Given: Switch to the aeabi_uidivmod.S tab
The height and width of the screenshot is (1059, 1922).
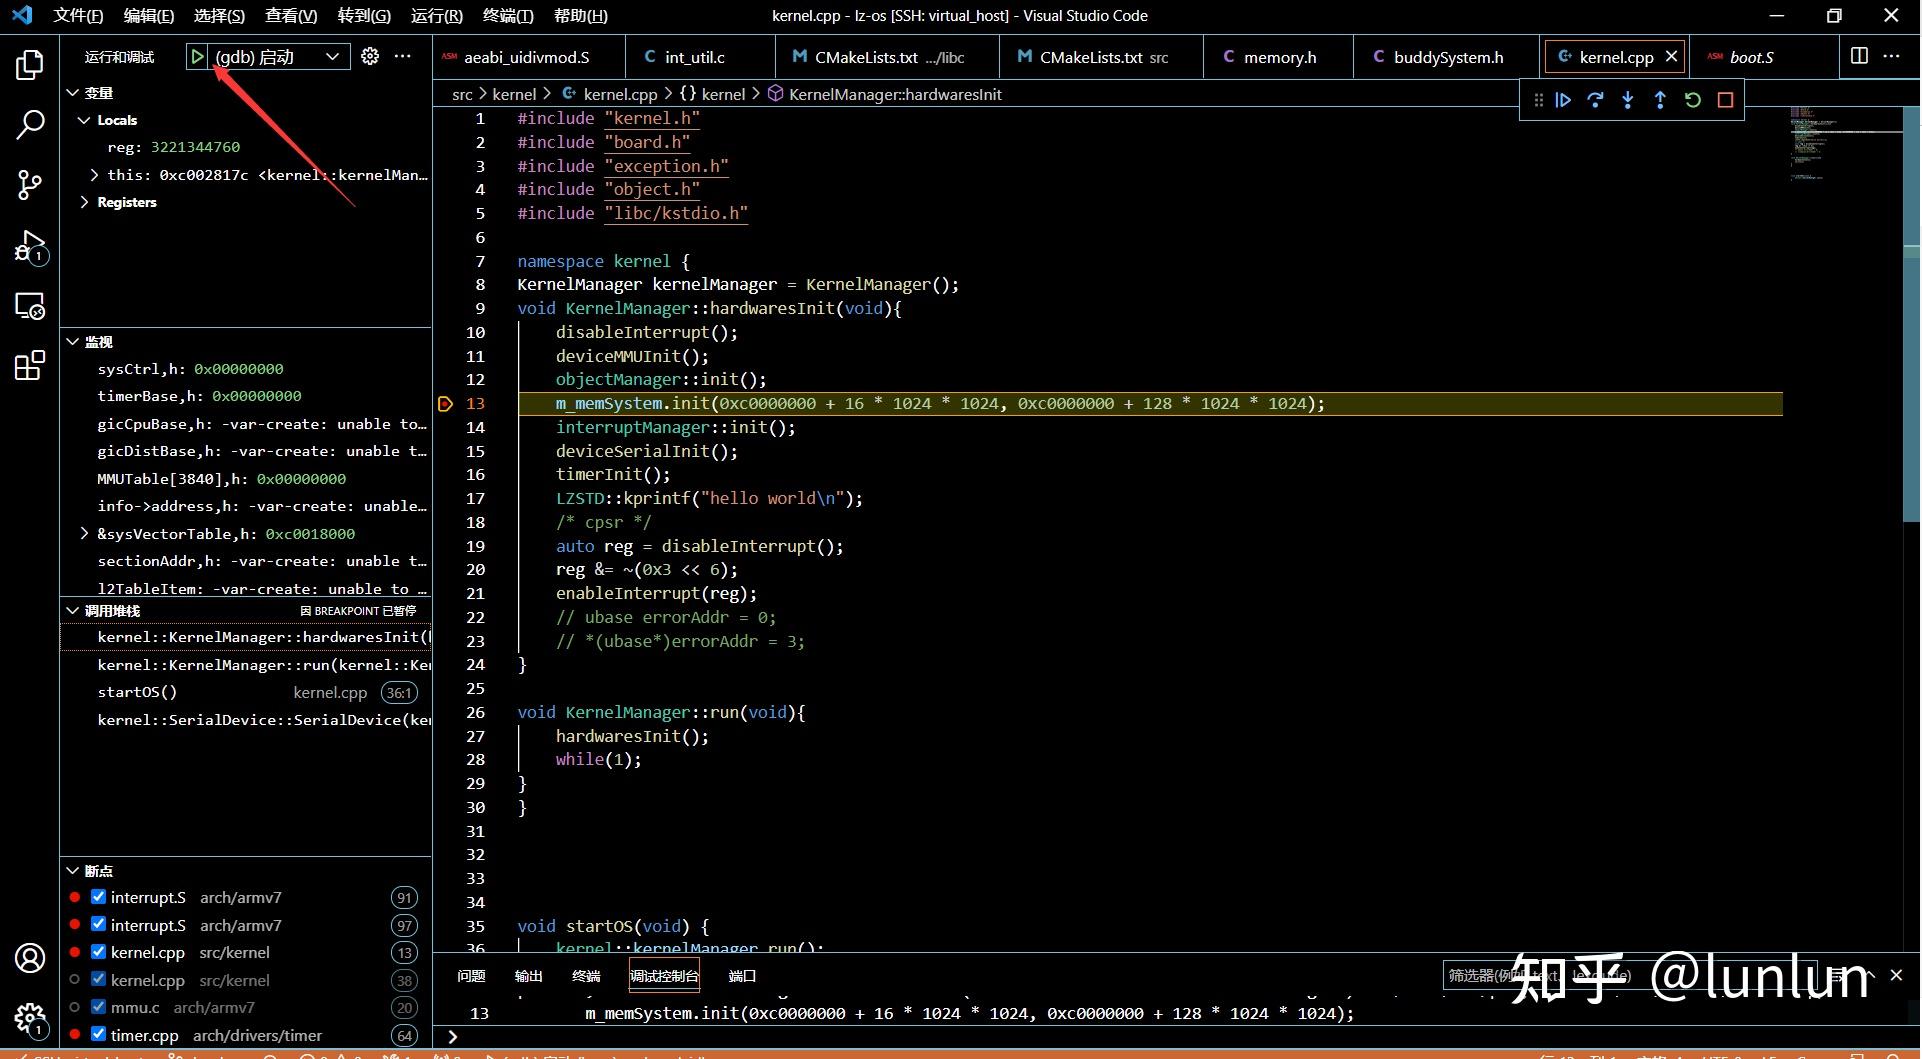Looking at the screenshot, I should [x=527, y=57].
